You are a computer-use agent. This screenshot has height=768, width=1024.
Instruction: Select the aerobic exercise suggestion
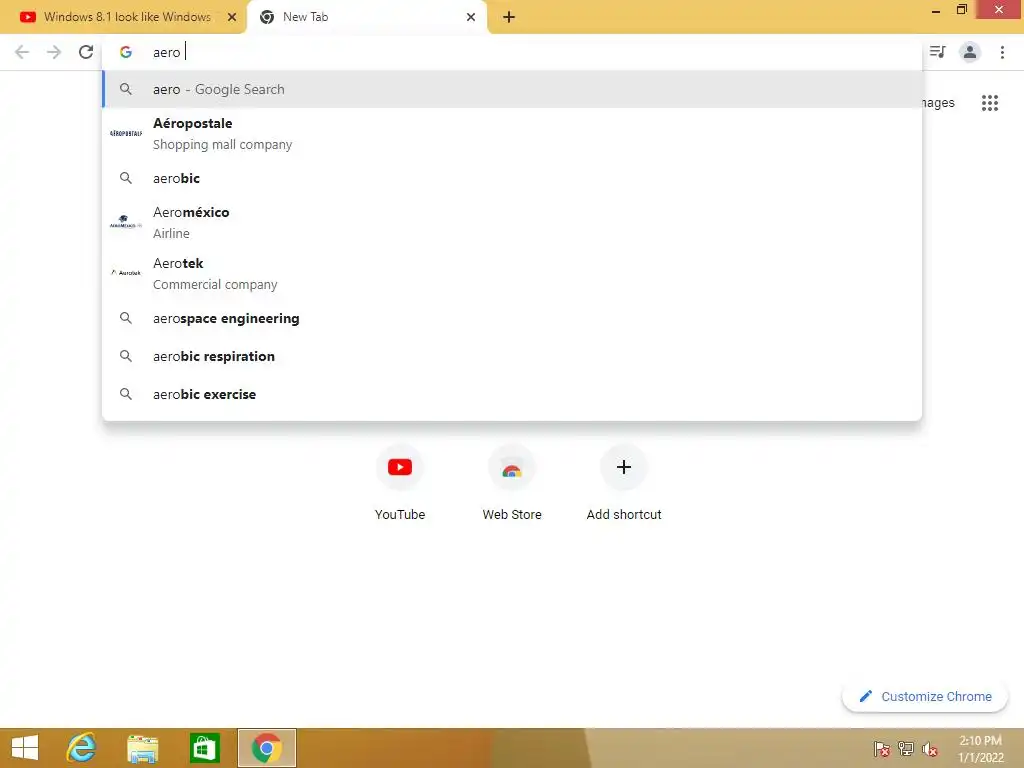pos(512,394)
